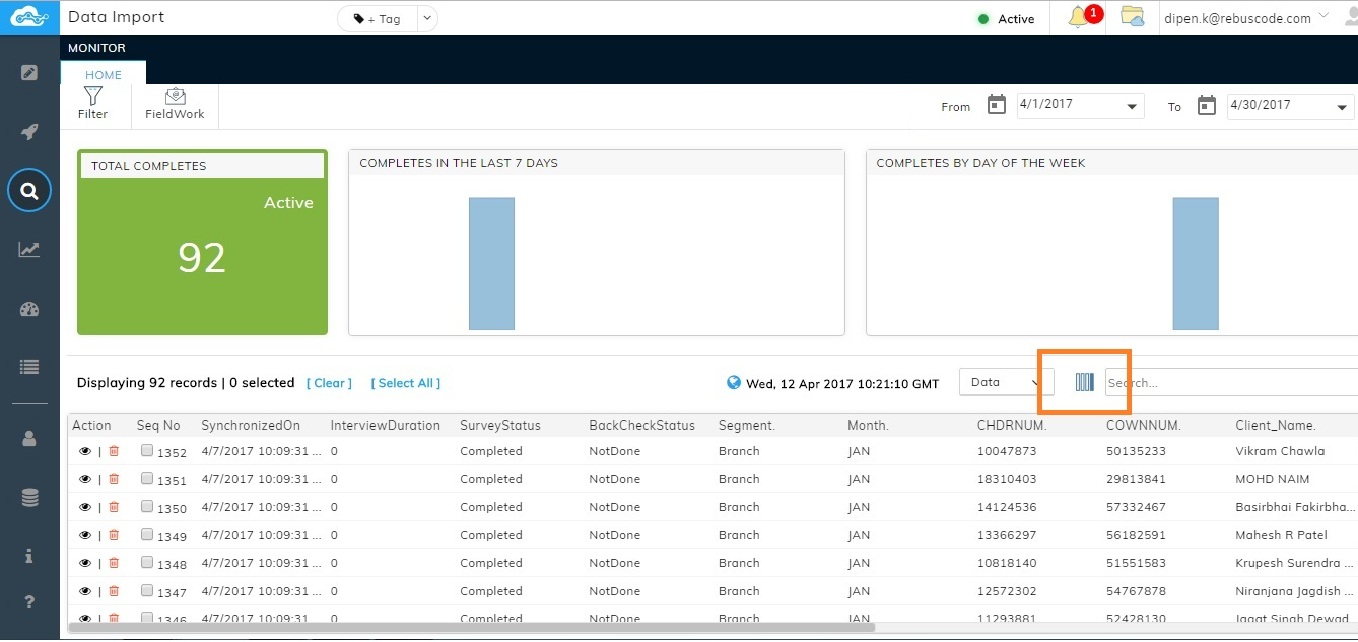Open the rocket icon in the sidebar
The width and height of the screenshot is (1358, 642).
(x=29, y=132)
